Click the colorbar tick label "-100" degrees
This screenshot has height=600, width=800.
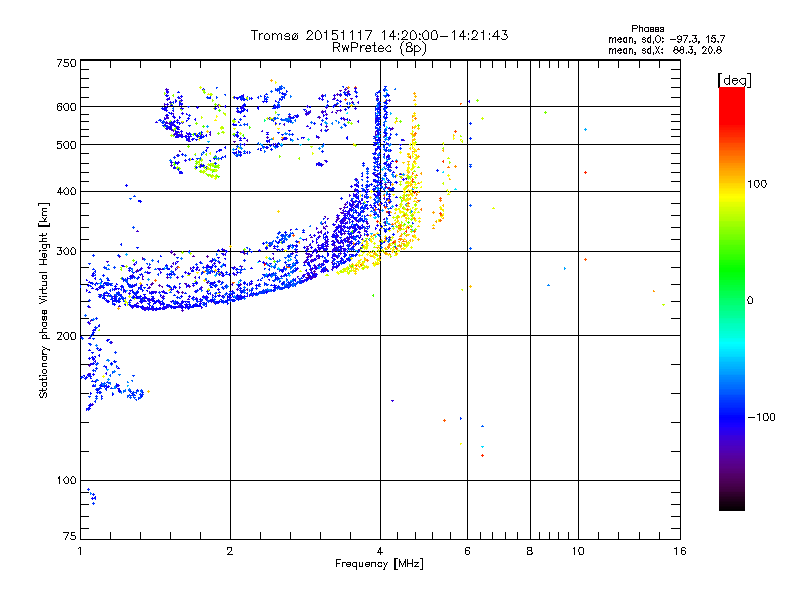[x=762, y=417]
